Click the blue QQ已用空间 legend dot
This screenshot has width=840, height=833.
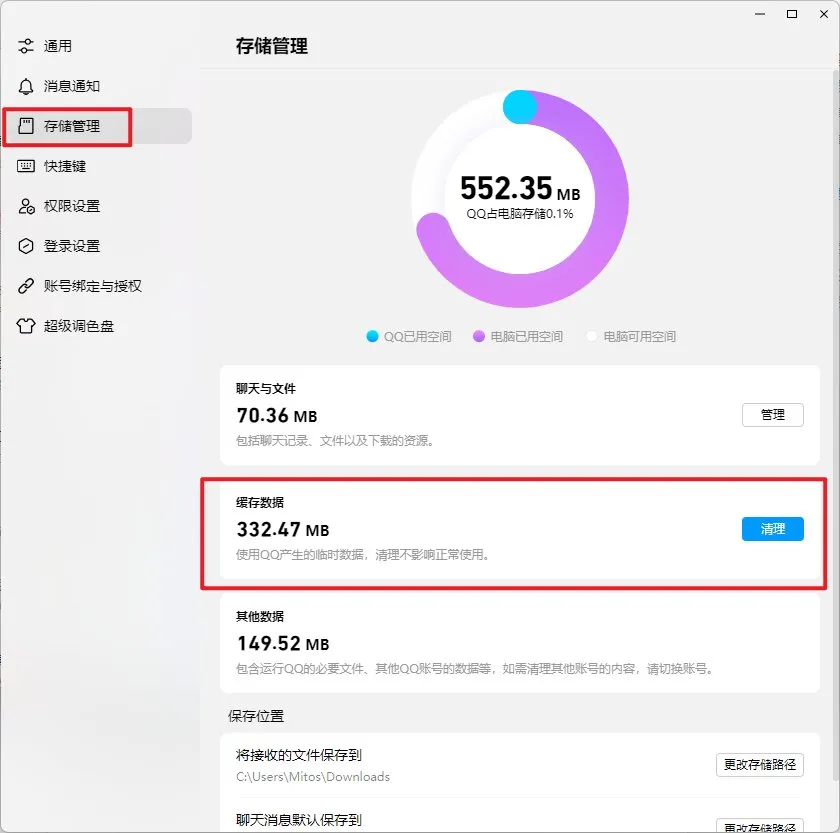click(x=372, y=336)
